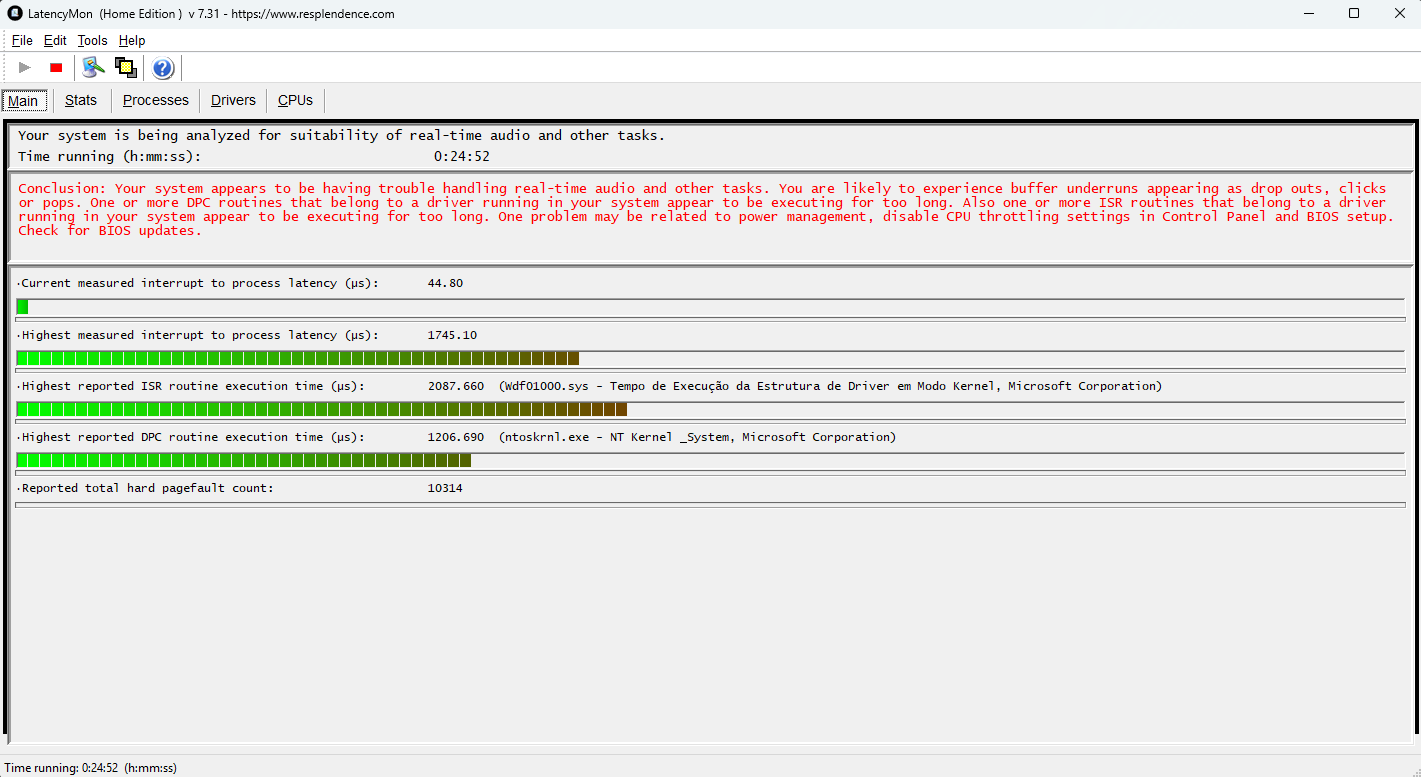Click the highest ISR execution time bar
Screen dimensions: 1421x777
pyautogui.click(x=322, y=409)
